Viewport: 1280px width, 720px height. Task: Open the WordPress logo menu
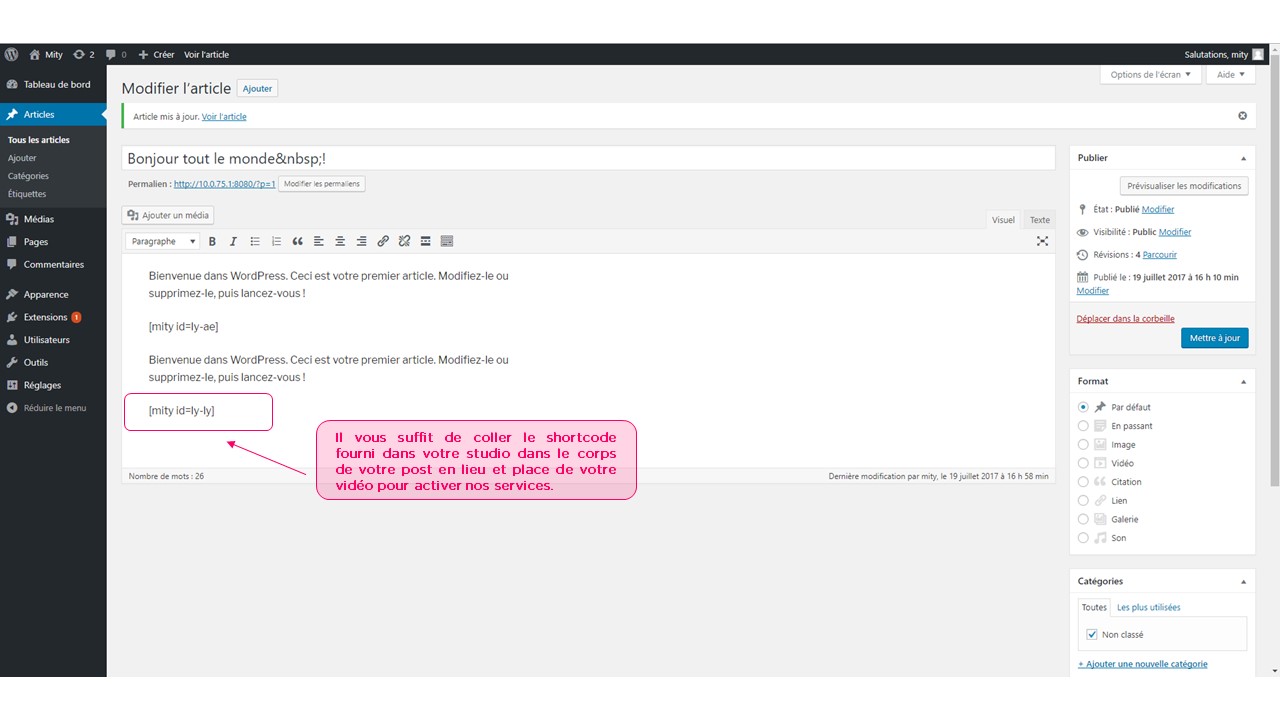12,54
